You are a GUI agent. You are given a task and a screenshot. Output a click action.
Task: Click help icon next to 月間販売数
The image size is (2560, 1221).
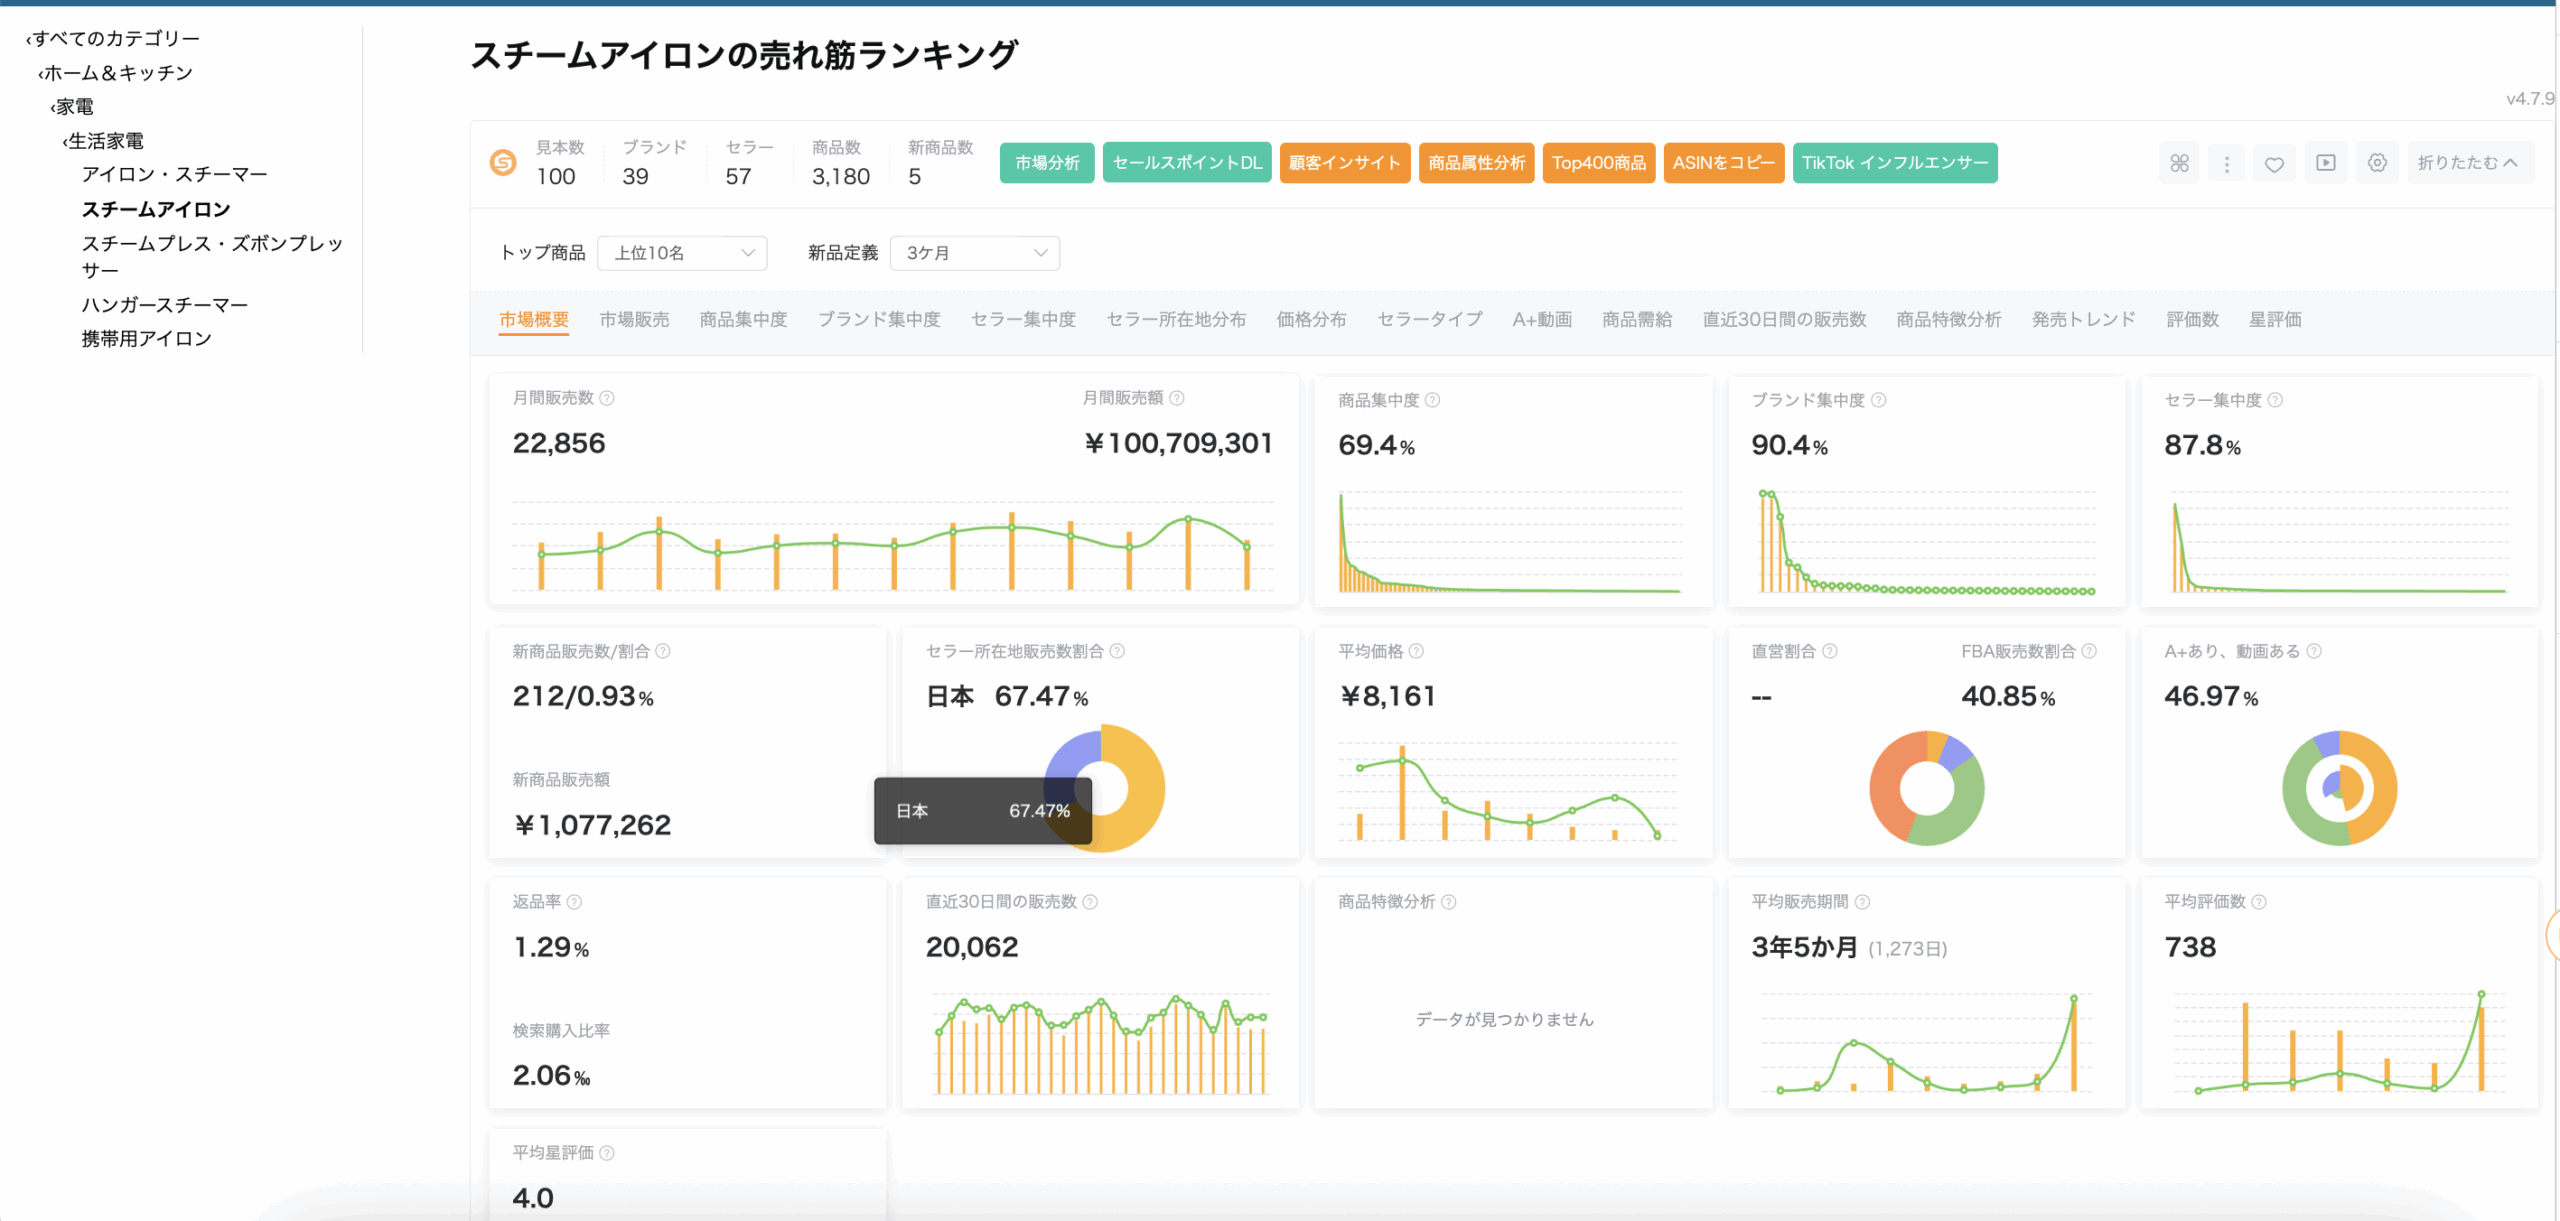tap(607, 398)
